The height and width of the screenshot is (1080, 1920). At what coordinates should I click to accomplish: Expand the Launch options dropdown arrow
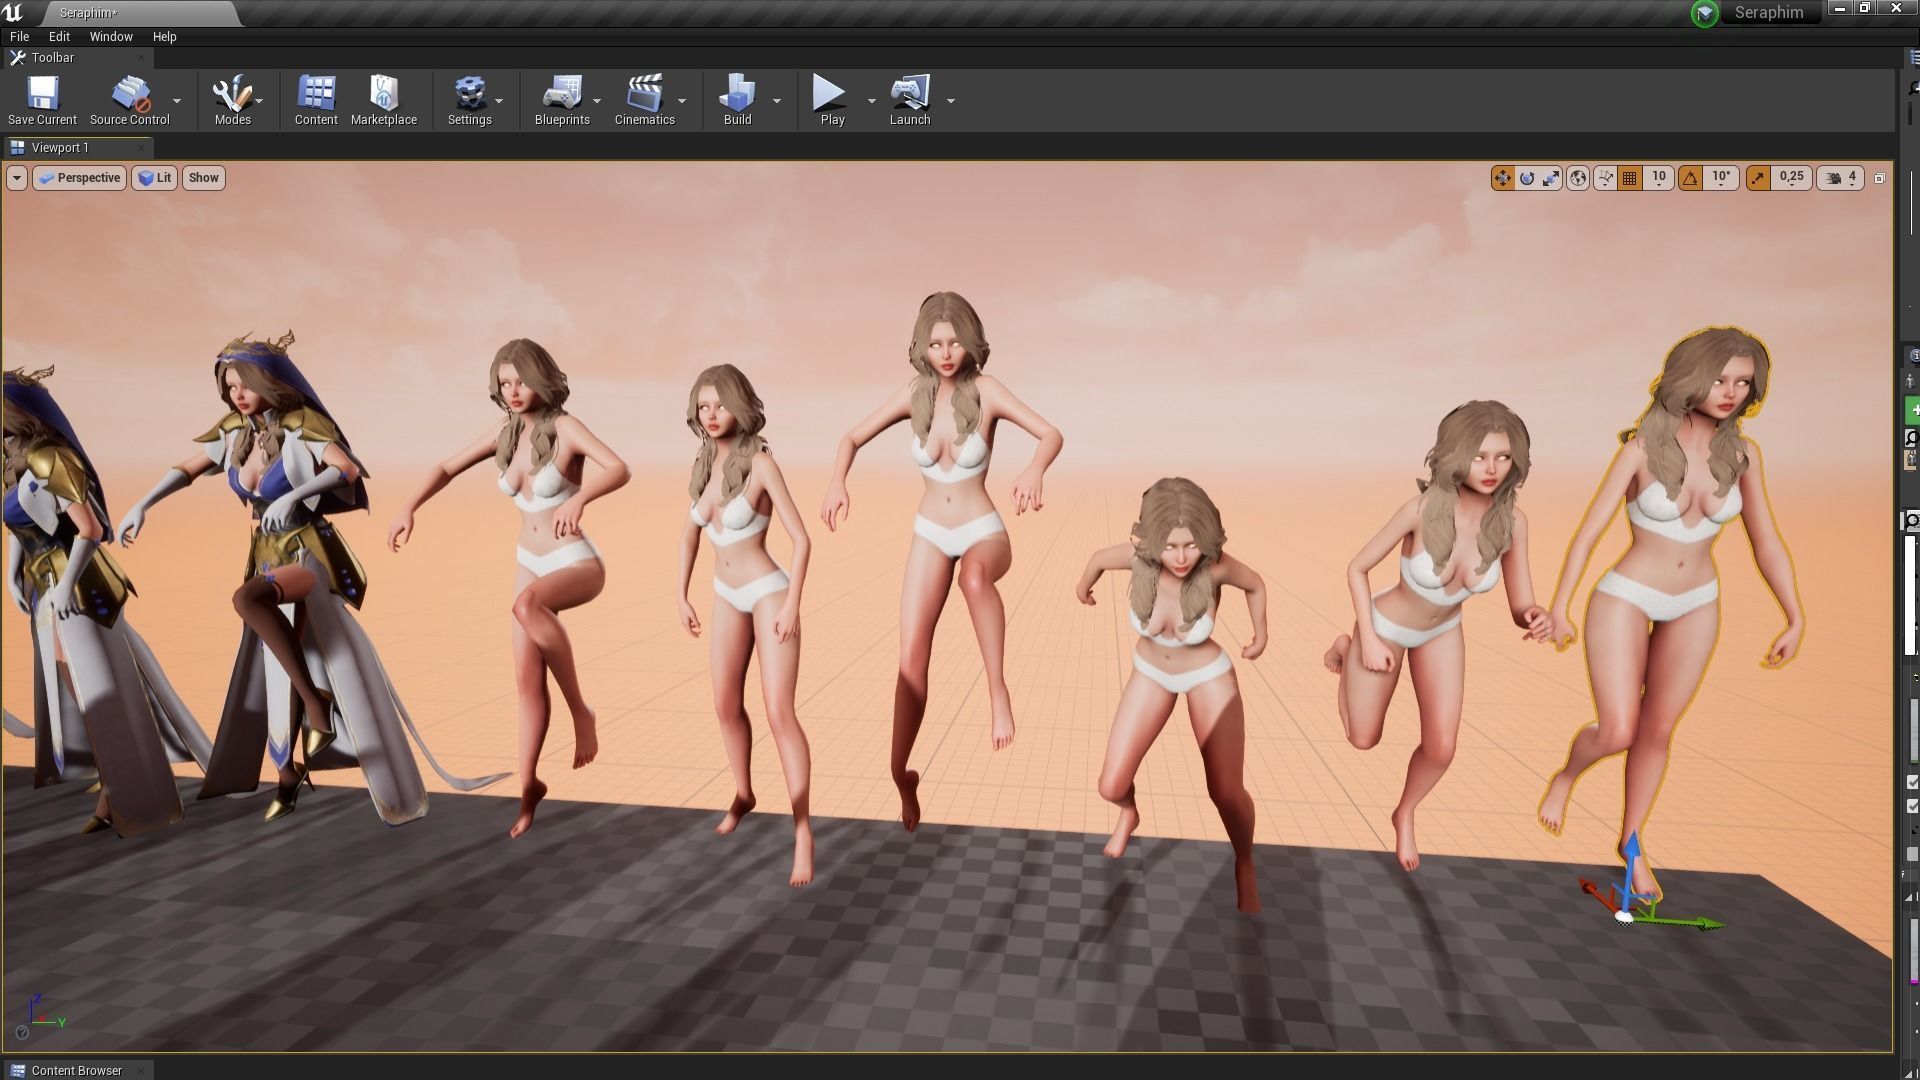[x=951, y=101]
